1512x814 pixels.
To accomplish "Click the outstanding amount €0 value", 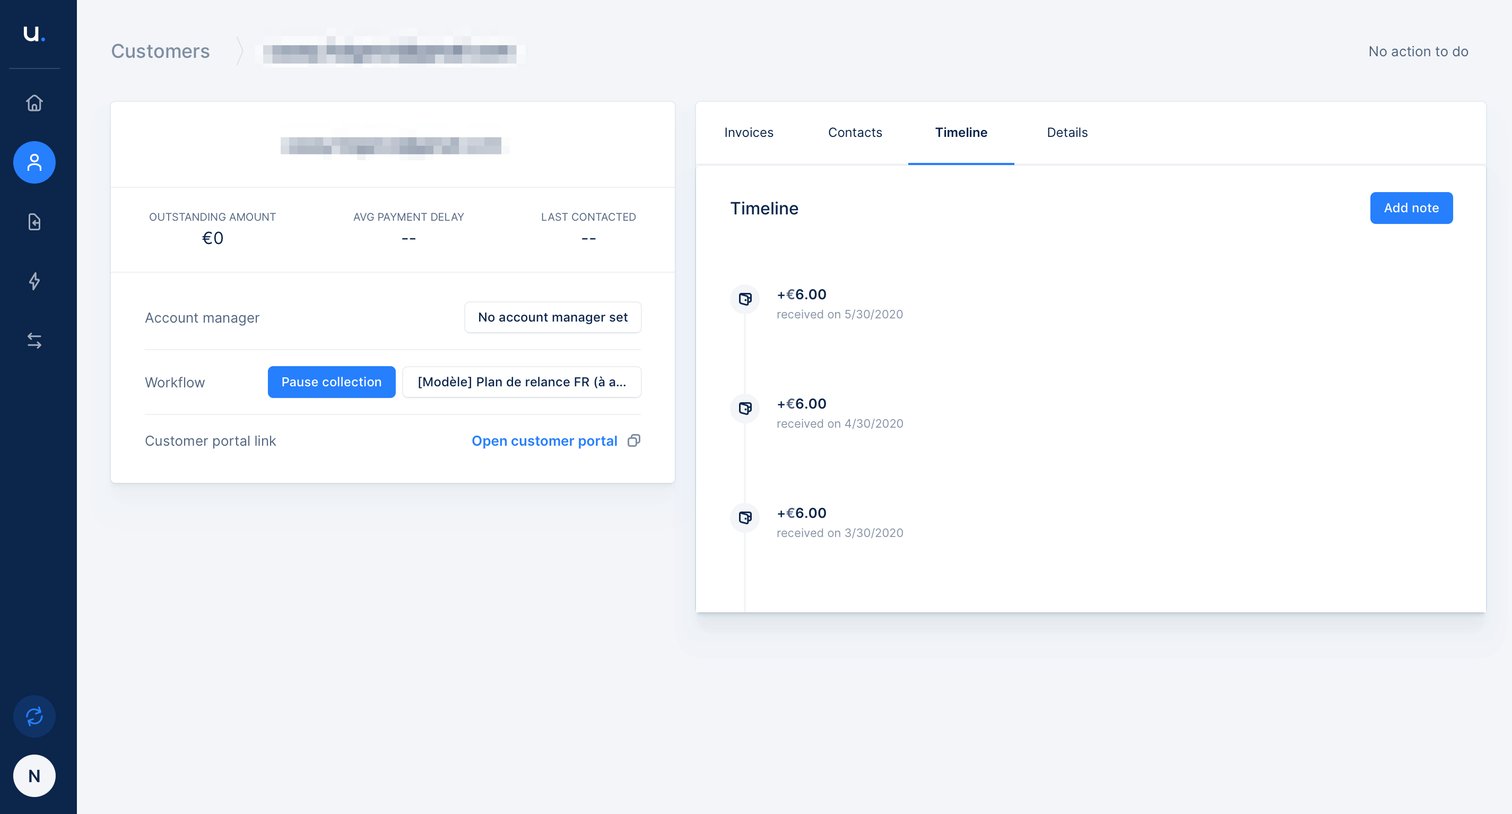I will click(x=213, y=238).
